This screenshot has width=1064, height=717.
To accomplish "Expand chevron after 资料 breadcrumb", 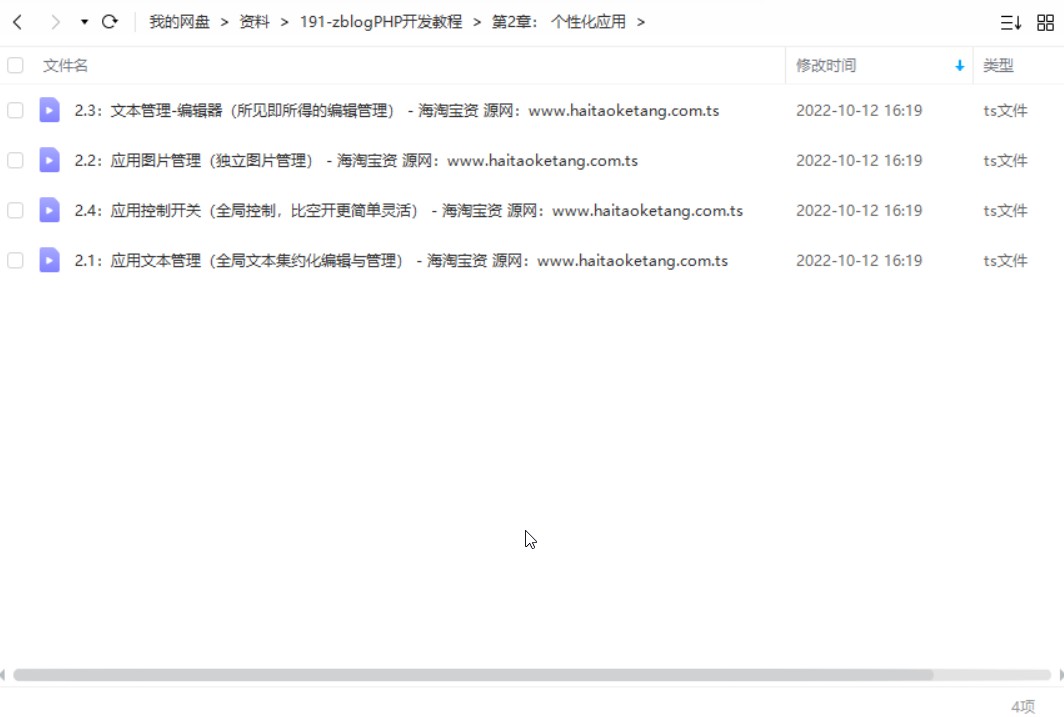I will (285, 22).
